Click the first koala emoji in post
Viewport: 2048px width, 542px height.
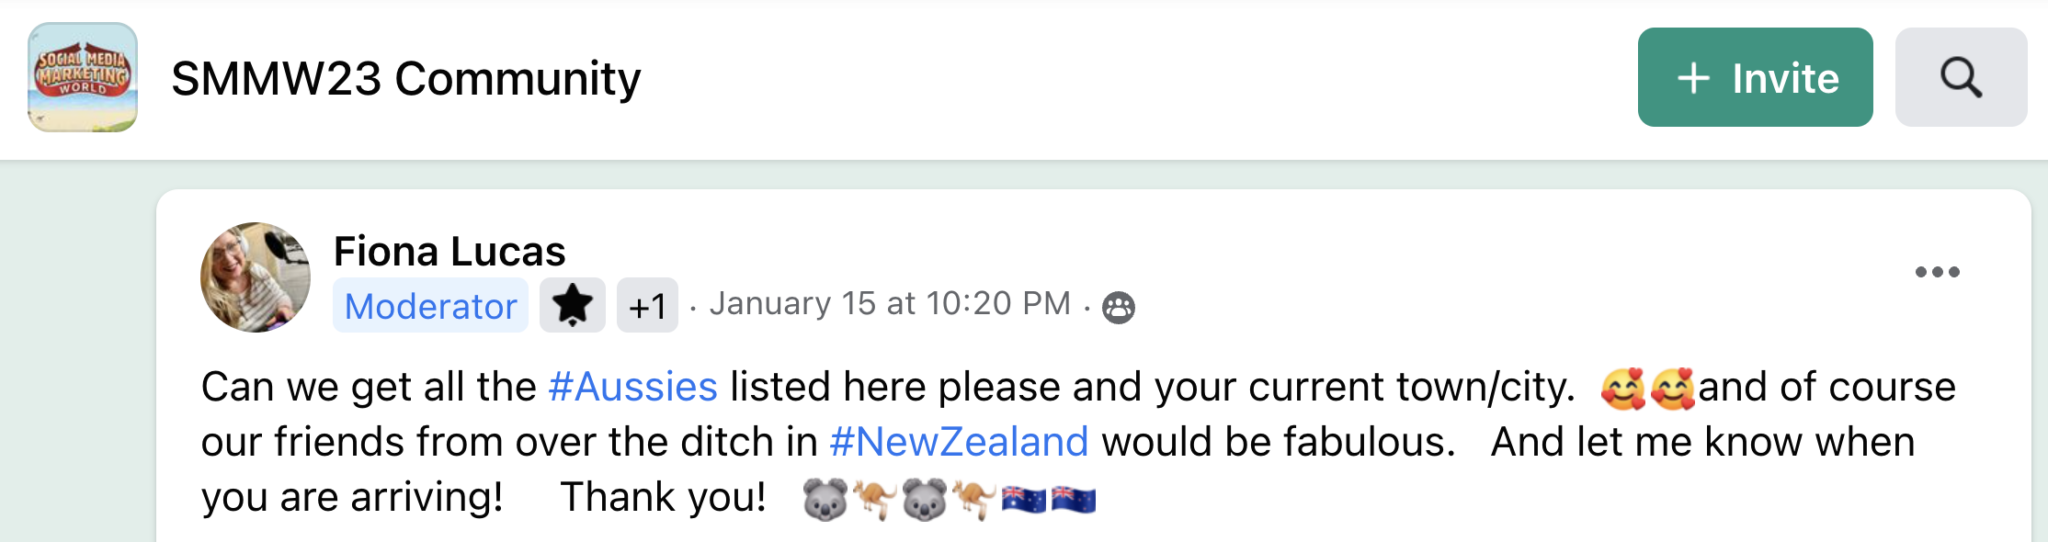825,498
